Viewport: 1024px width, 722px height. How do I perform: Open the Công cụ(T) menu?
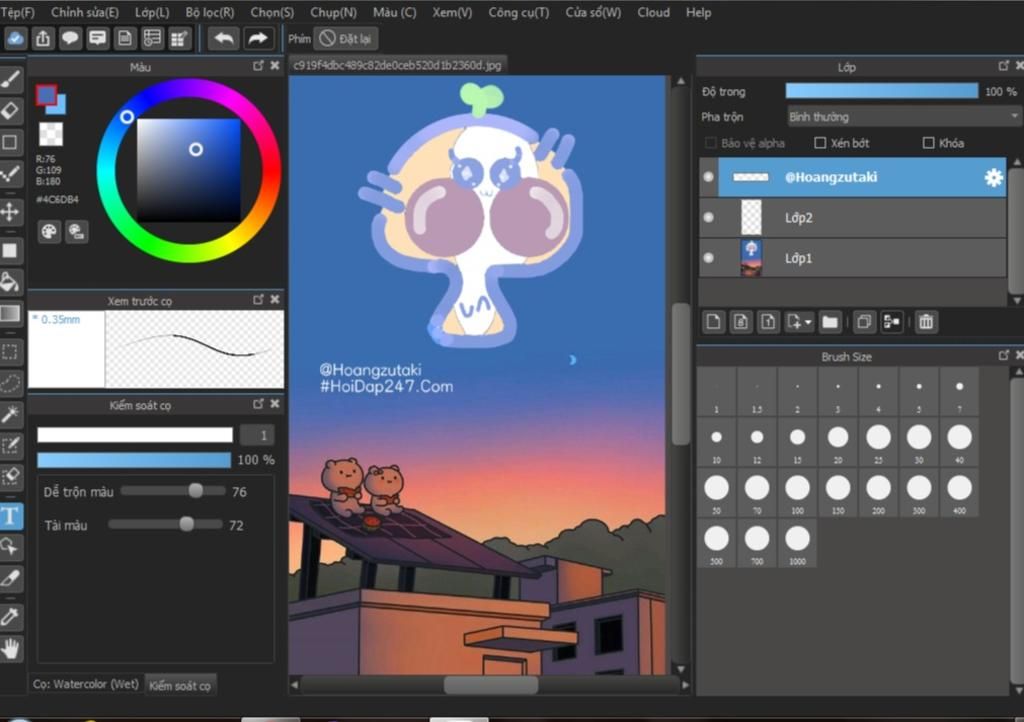(519, 12)
